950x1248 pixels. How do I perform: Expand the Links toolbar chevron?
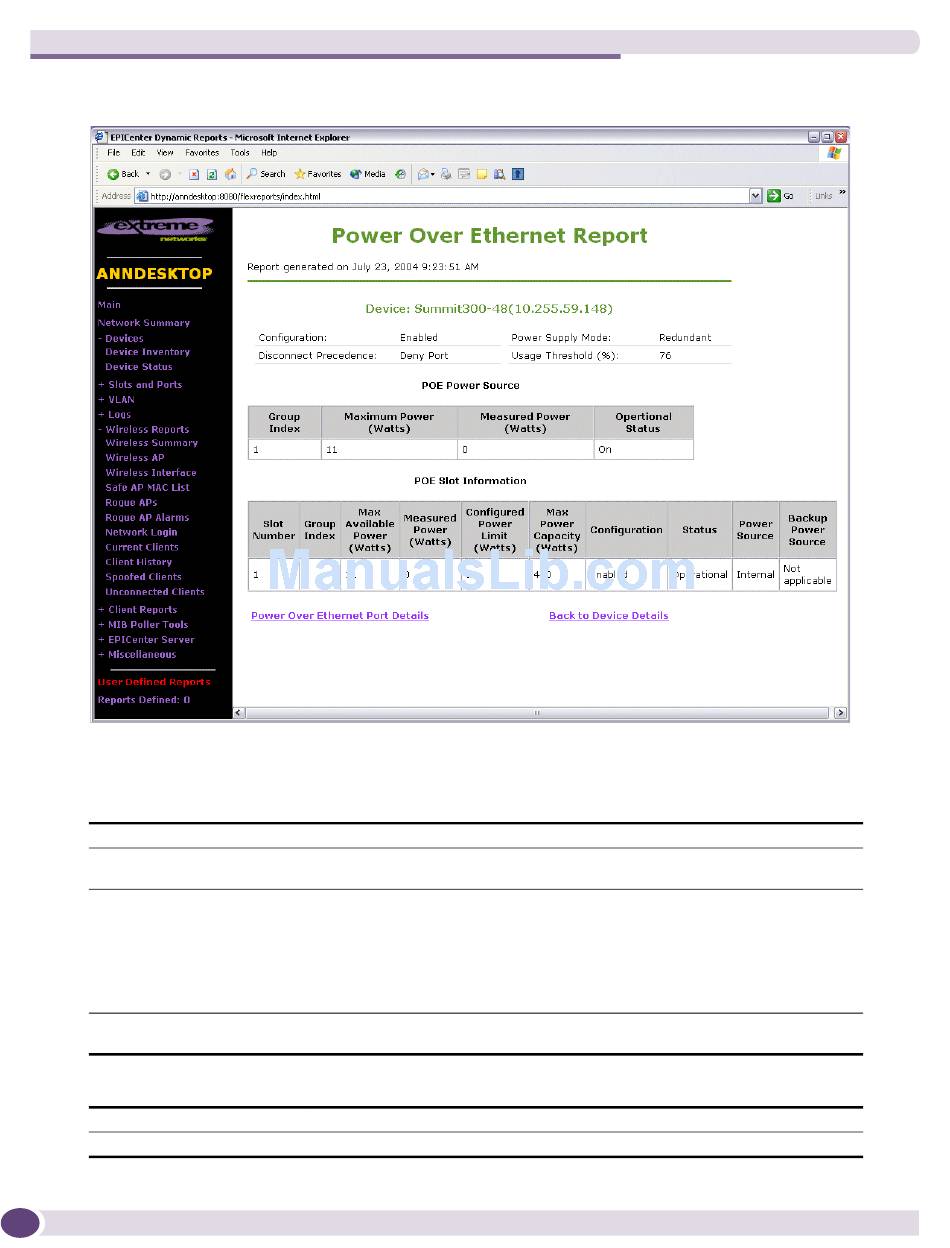842,193
